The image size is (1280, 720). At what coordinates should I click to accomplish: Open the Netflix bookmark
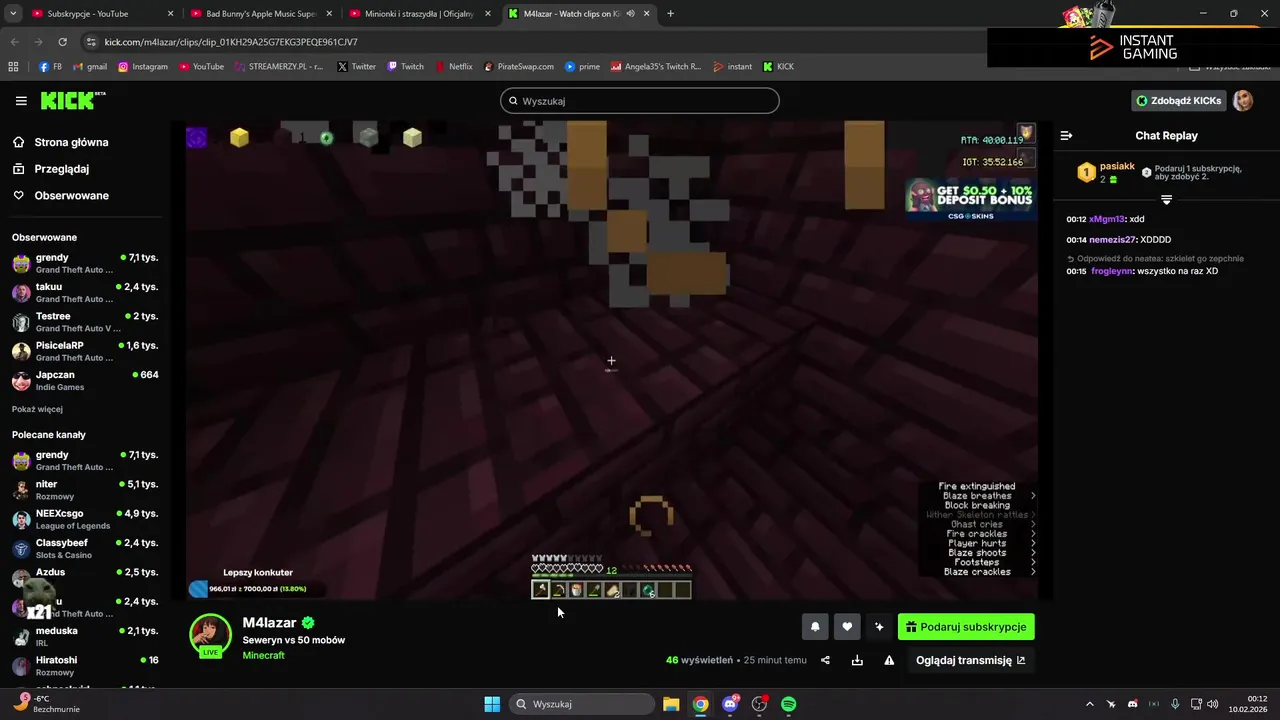point(453,66)
